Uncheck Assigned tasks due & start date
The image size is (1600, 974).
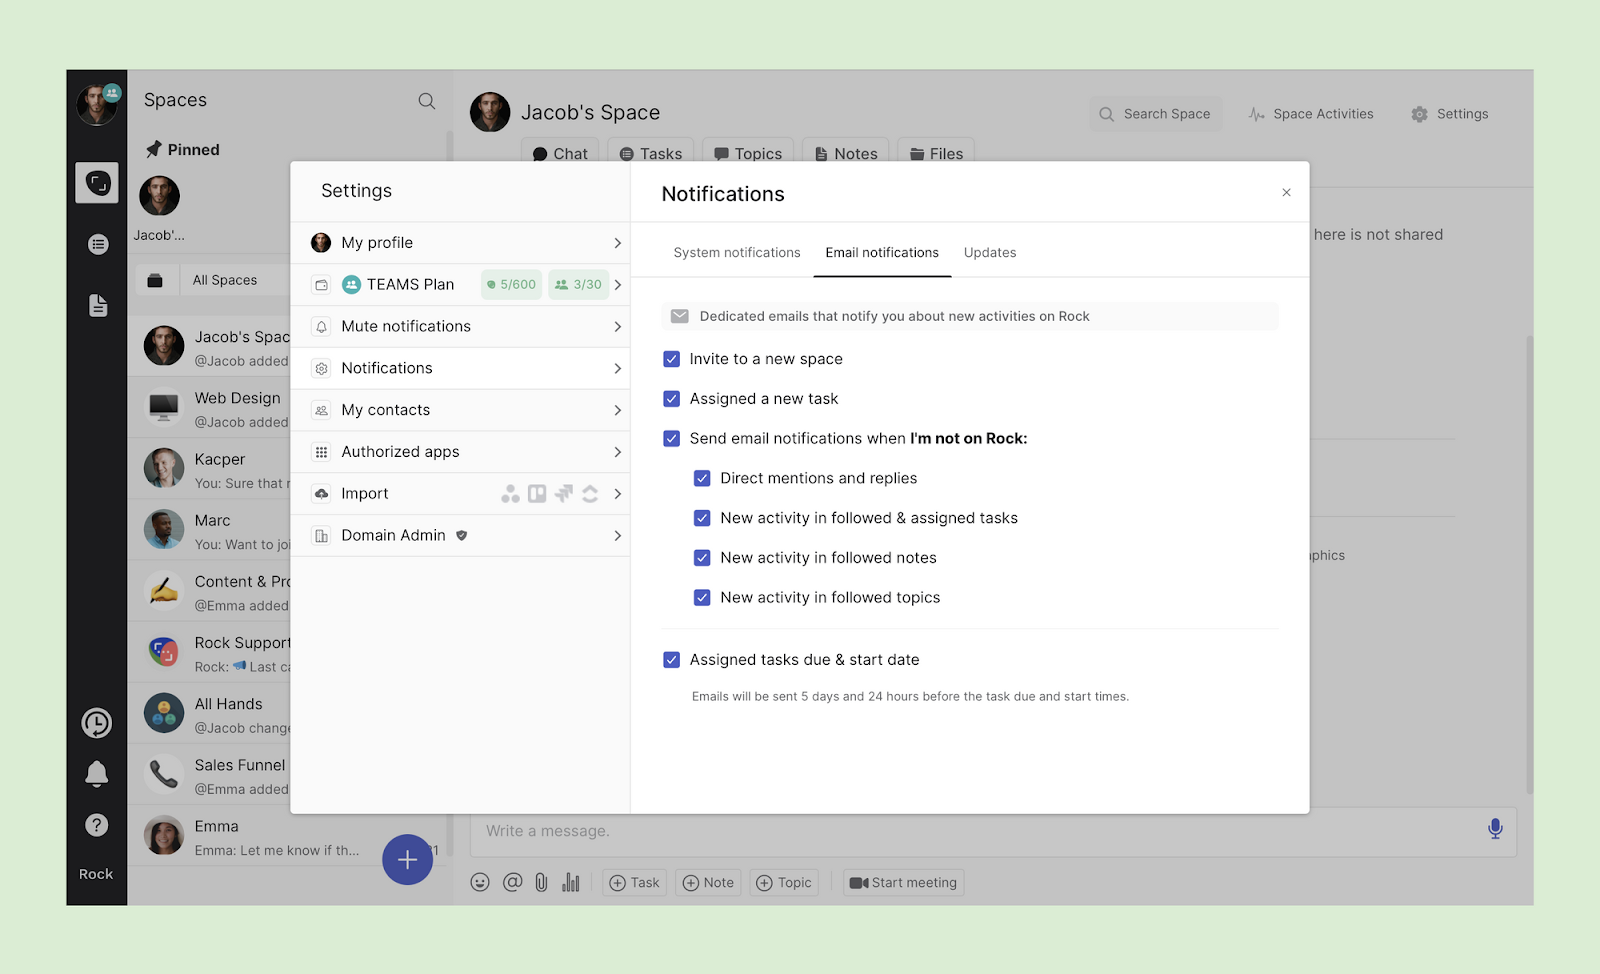click(672, 660)
